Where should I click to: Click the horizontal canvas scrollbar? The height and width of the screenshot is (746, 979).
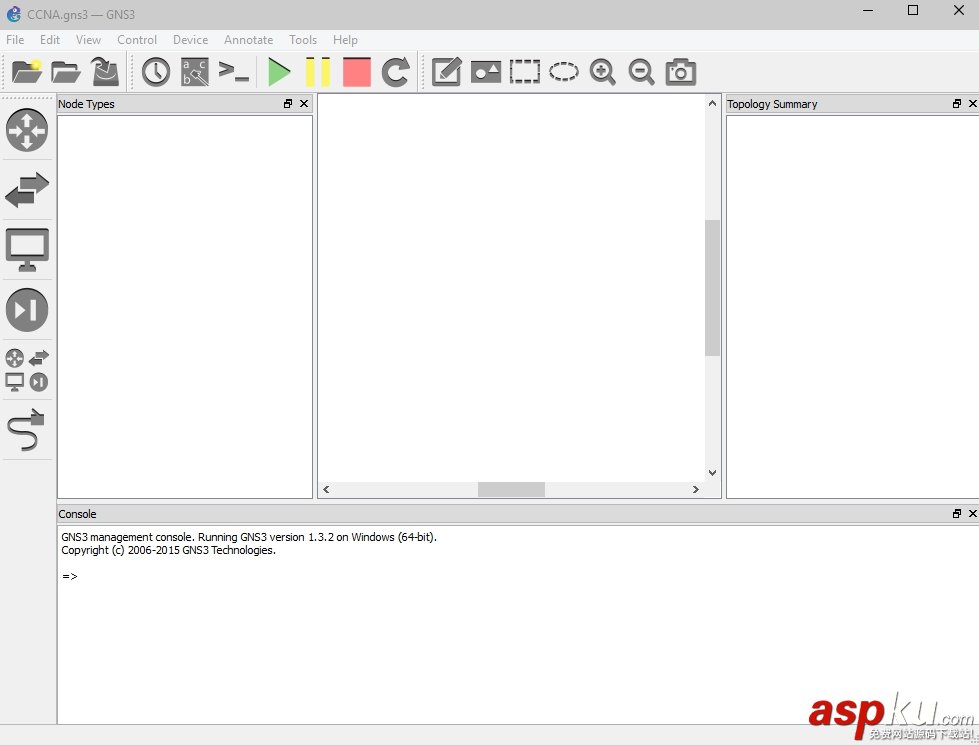(511, 489)
